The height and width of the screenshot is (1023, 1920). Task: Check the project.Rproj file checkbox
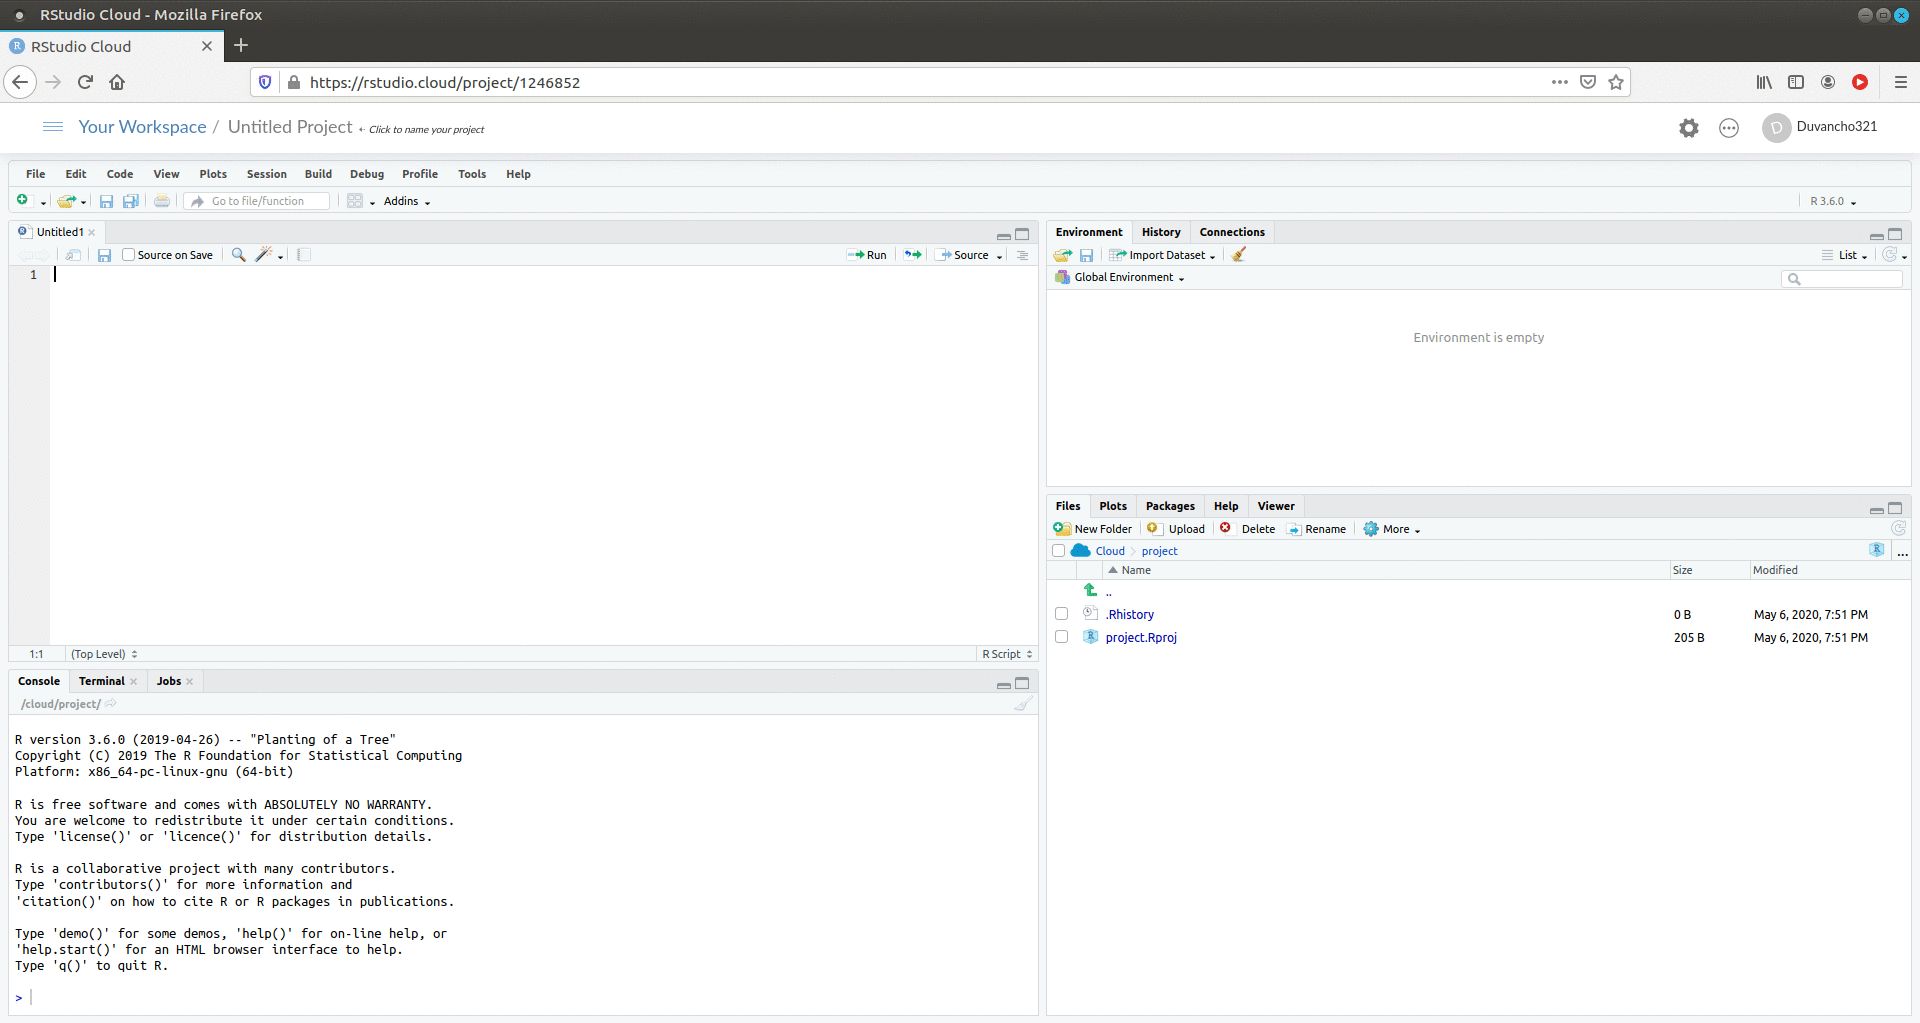(1061, 637)
